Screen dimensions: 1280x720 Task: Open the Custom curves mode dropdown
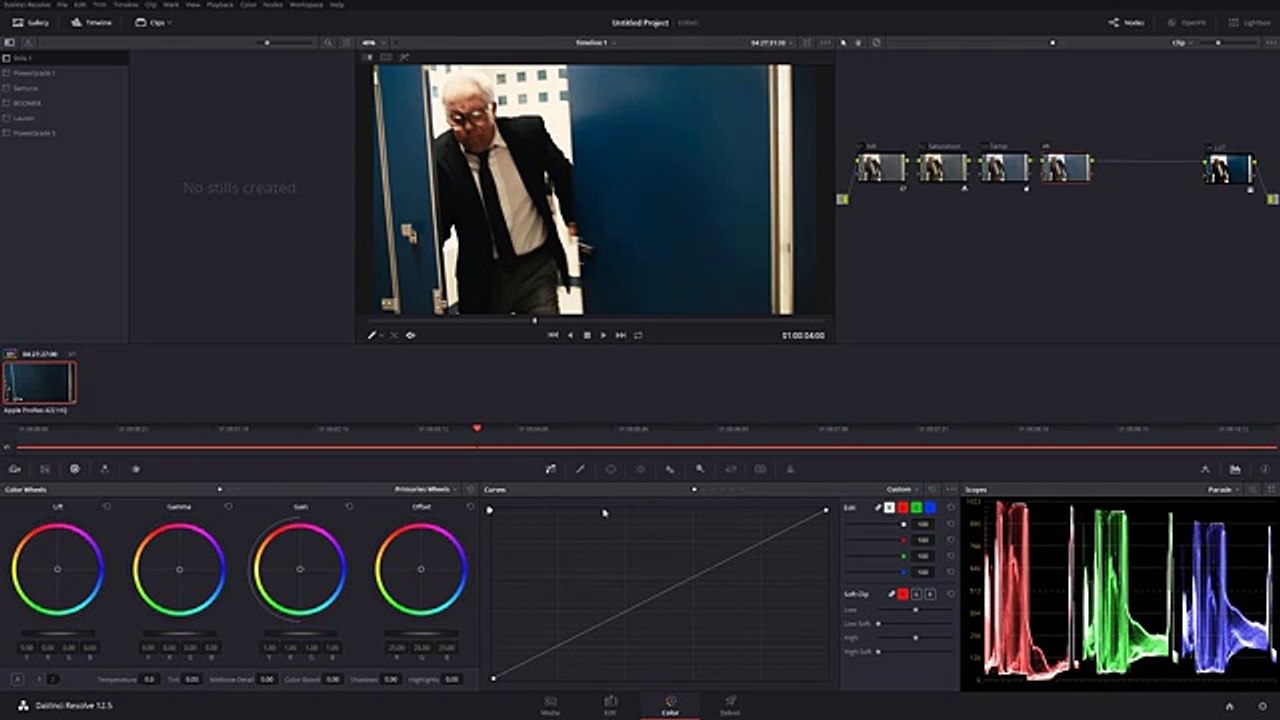[901, 489]
